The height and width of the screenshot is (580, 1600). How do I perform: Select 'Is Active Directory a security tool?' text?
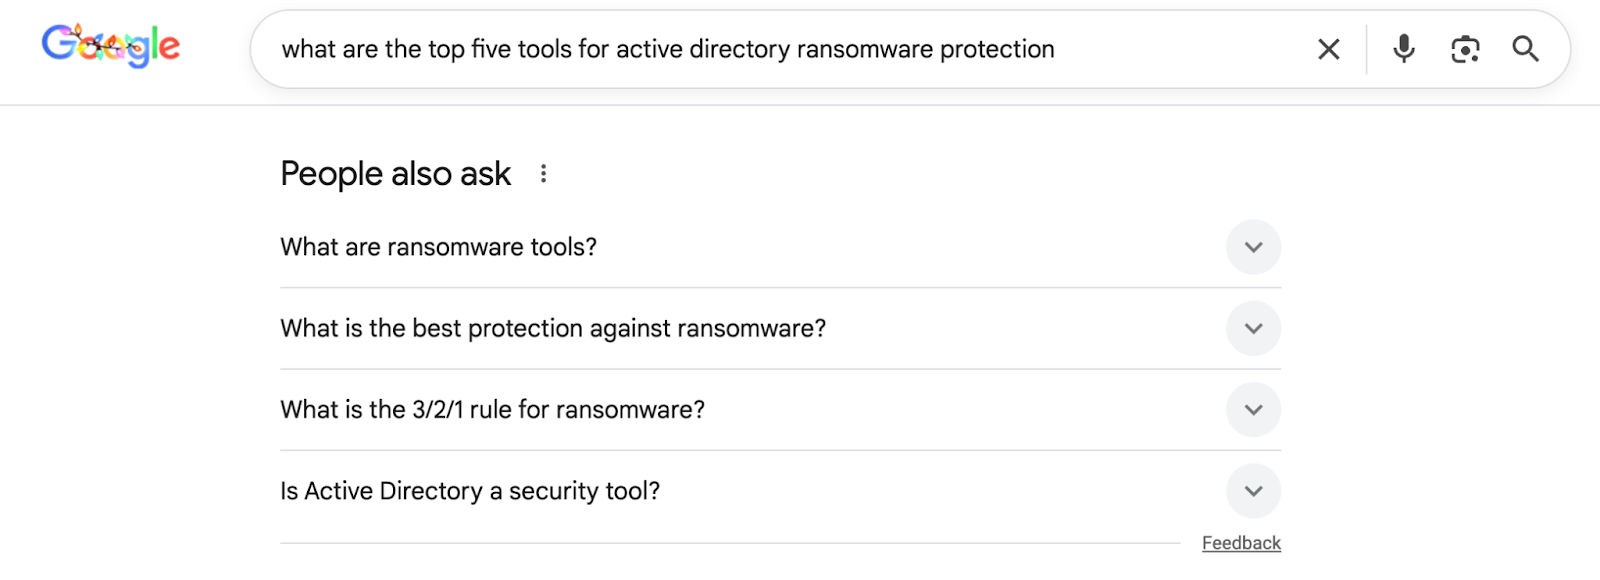tap(470, 491)
